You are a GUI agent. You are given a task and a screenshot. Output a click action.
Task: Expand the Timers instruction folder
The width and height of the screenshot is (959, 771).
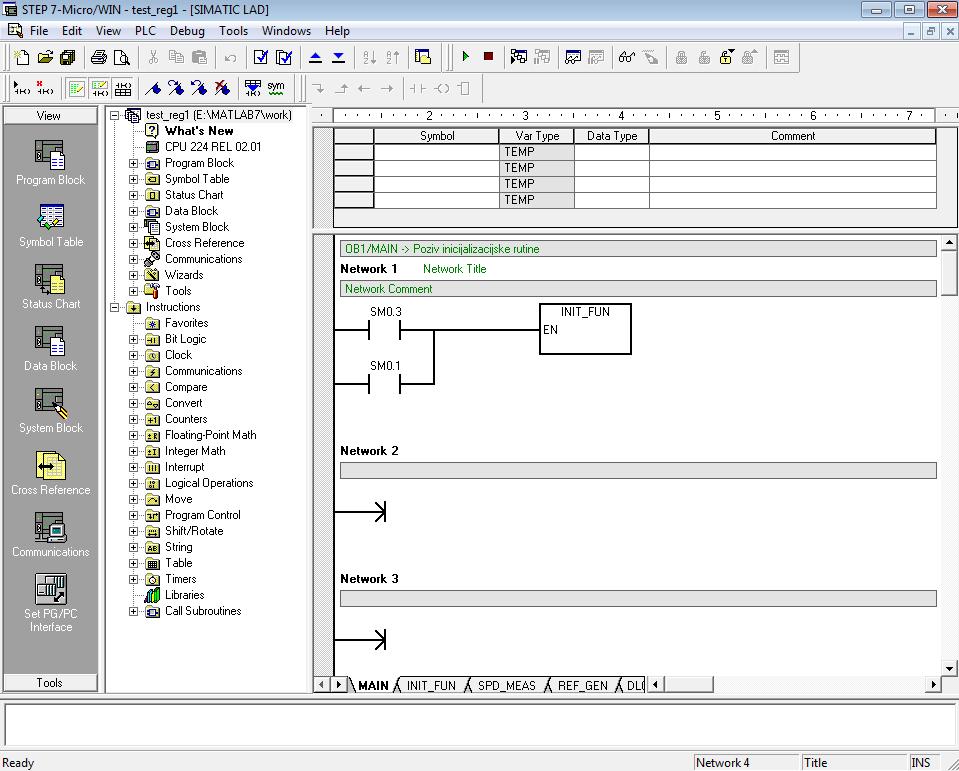pos(133,579)
